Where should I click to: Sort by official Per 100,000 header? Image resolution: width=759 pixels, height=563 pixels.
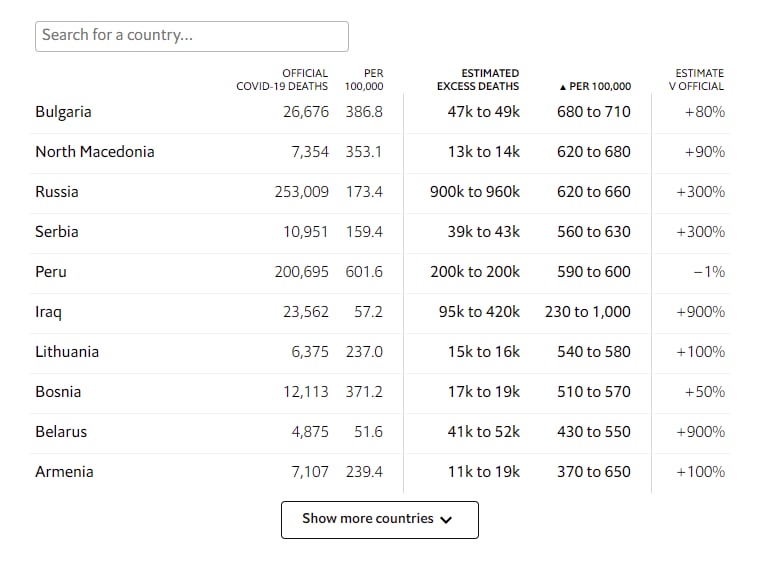coord(364,80)
